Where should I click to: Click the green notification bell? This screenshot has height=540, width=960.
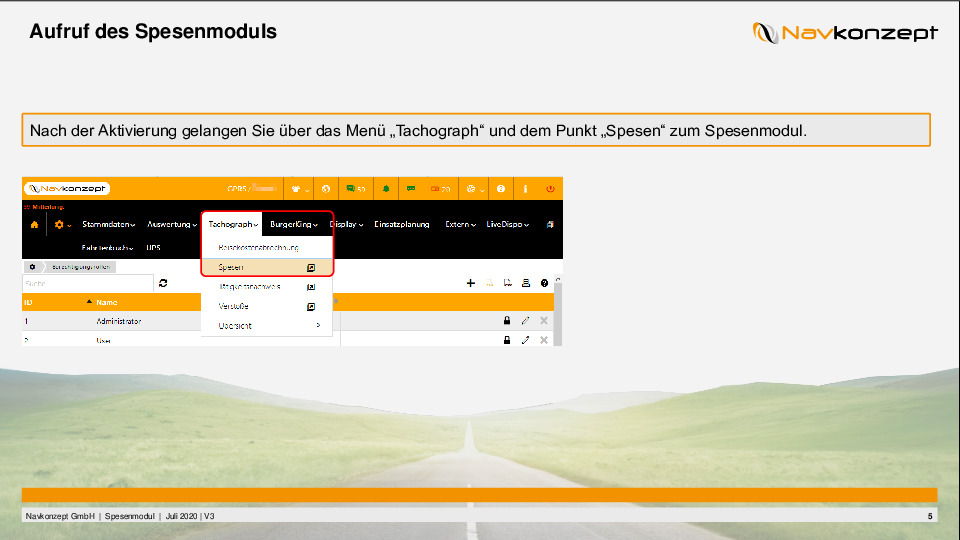coord(386,189)
